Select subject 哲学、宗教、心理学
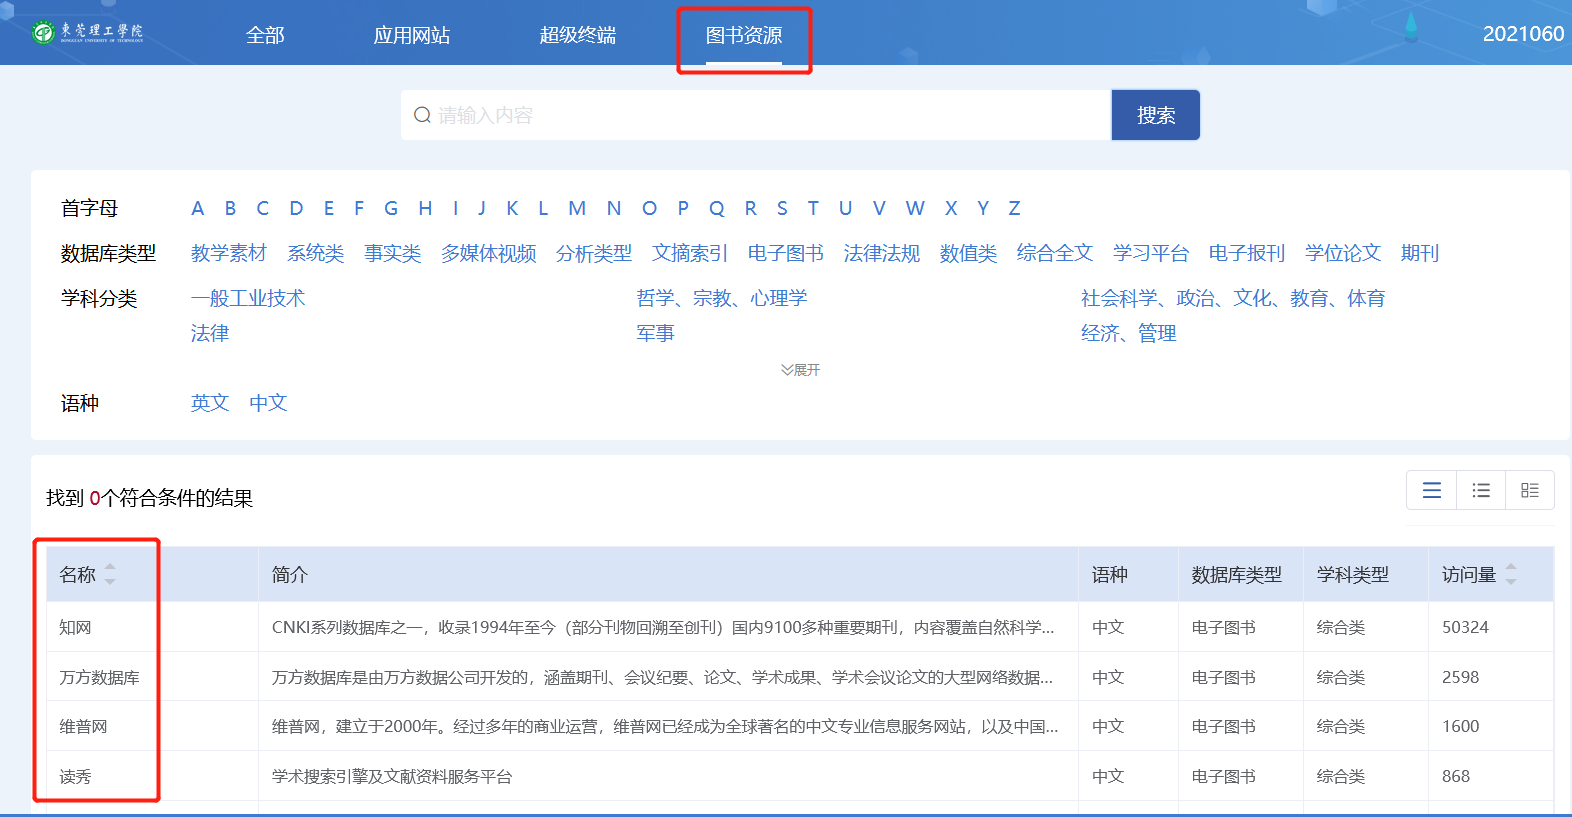This screenshot has width=1572, height=817. coord(722,298)
